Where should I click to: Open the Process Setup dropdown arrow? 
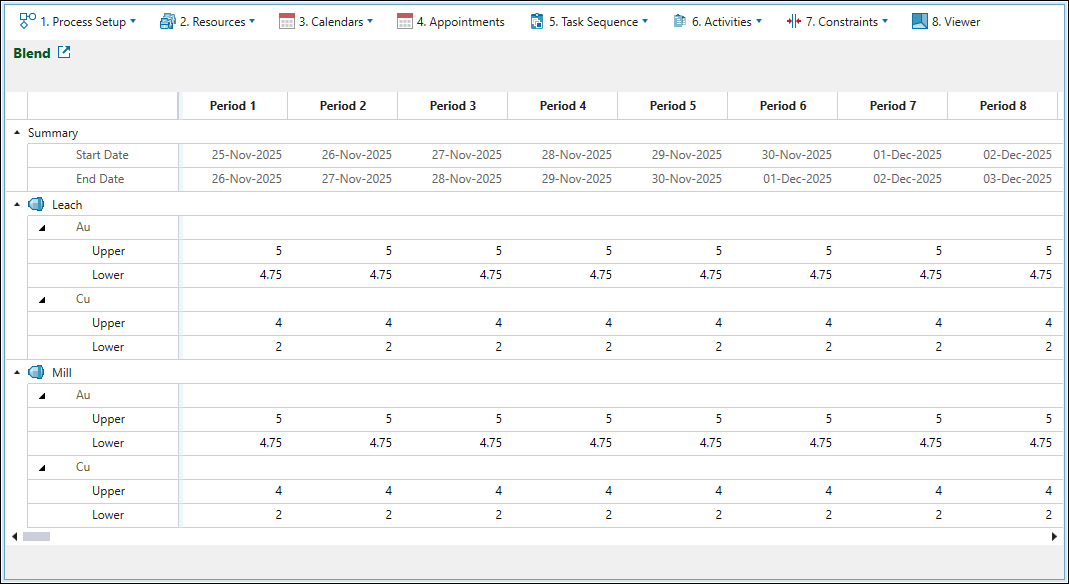coord(133,21)
